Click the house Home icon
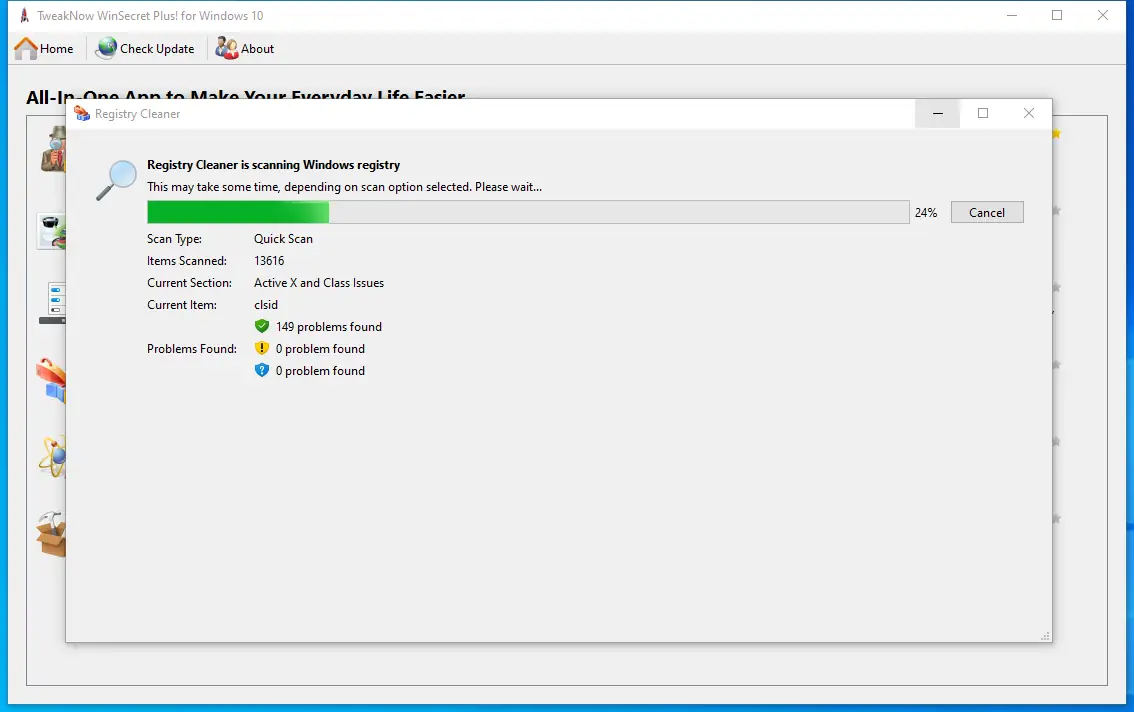The width and height of the screenshot is (1134, 712). pos(26,48)
